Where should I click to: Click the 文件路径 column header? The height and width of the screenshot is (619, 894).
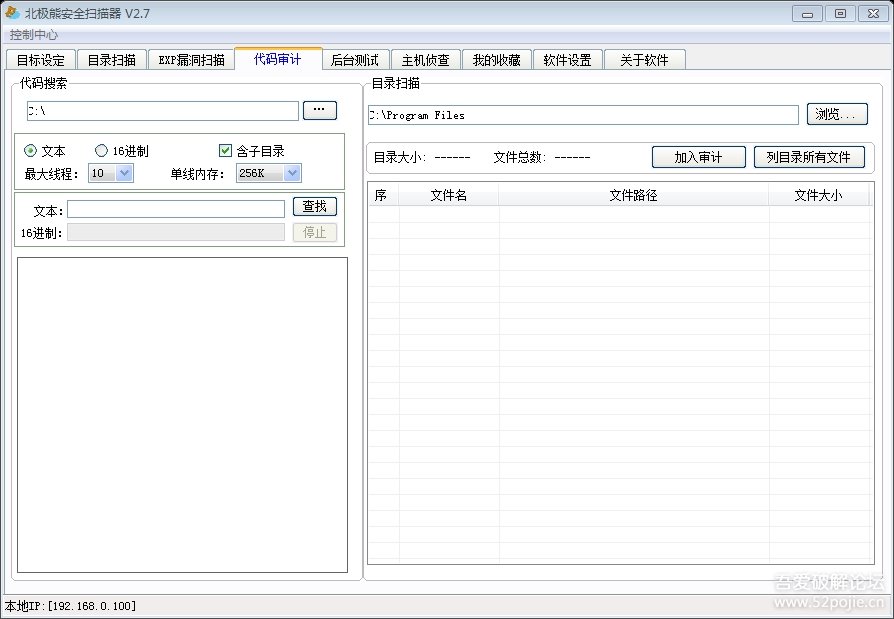click(x=633, y=196)
